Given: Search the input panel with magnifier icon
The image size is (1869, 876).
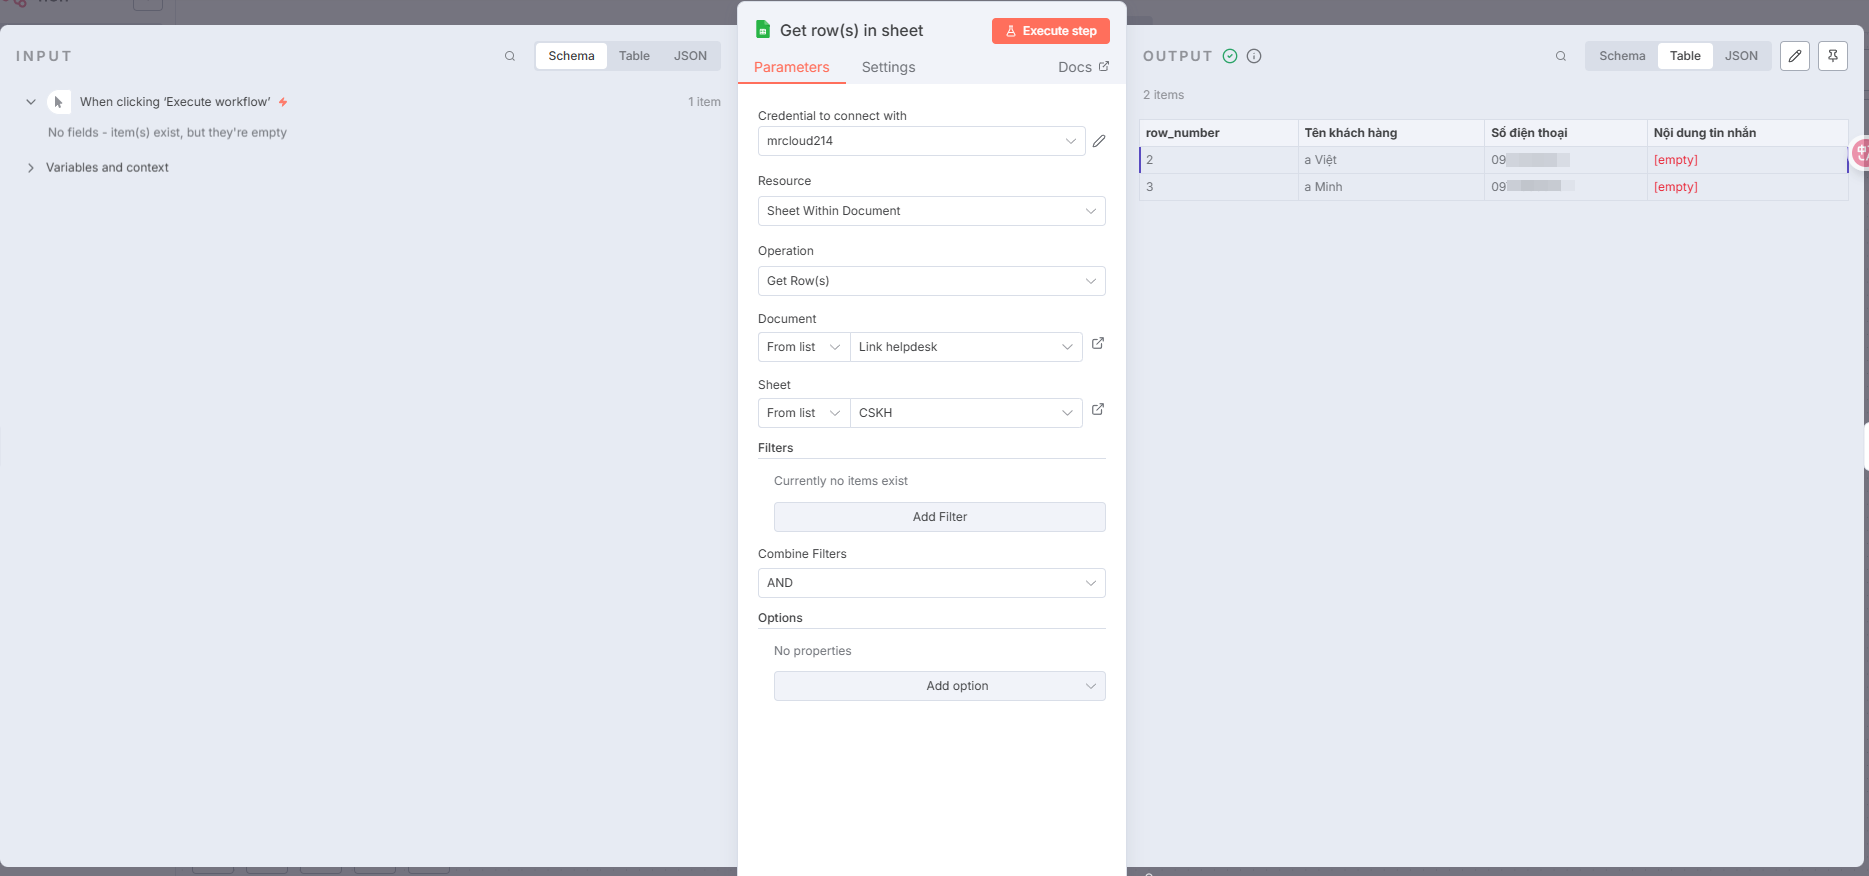Looking at the screenshot, I should [510, 56].
